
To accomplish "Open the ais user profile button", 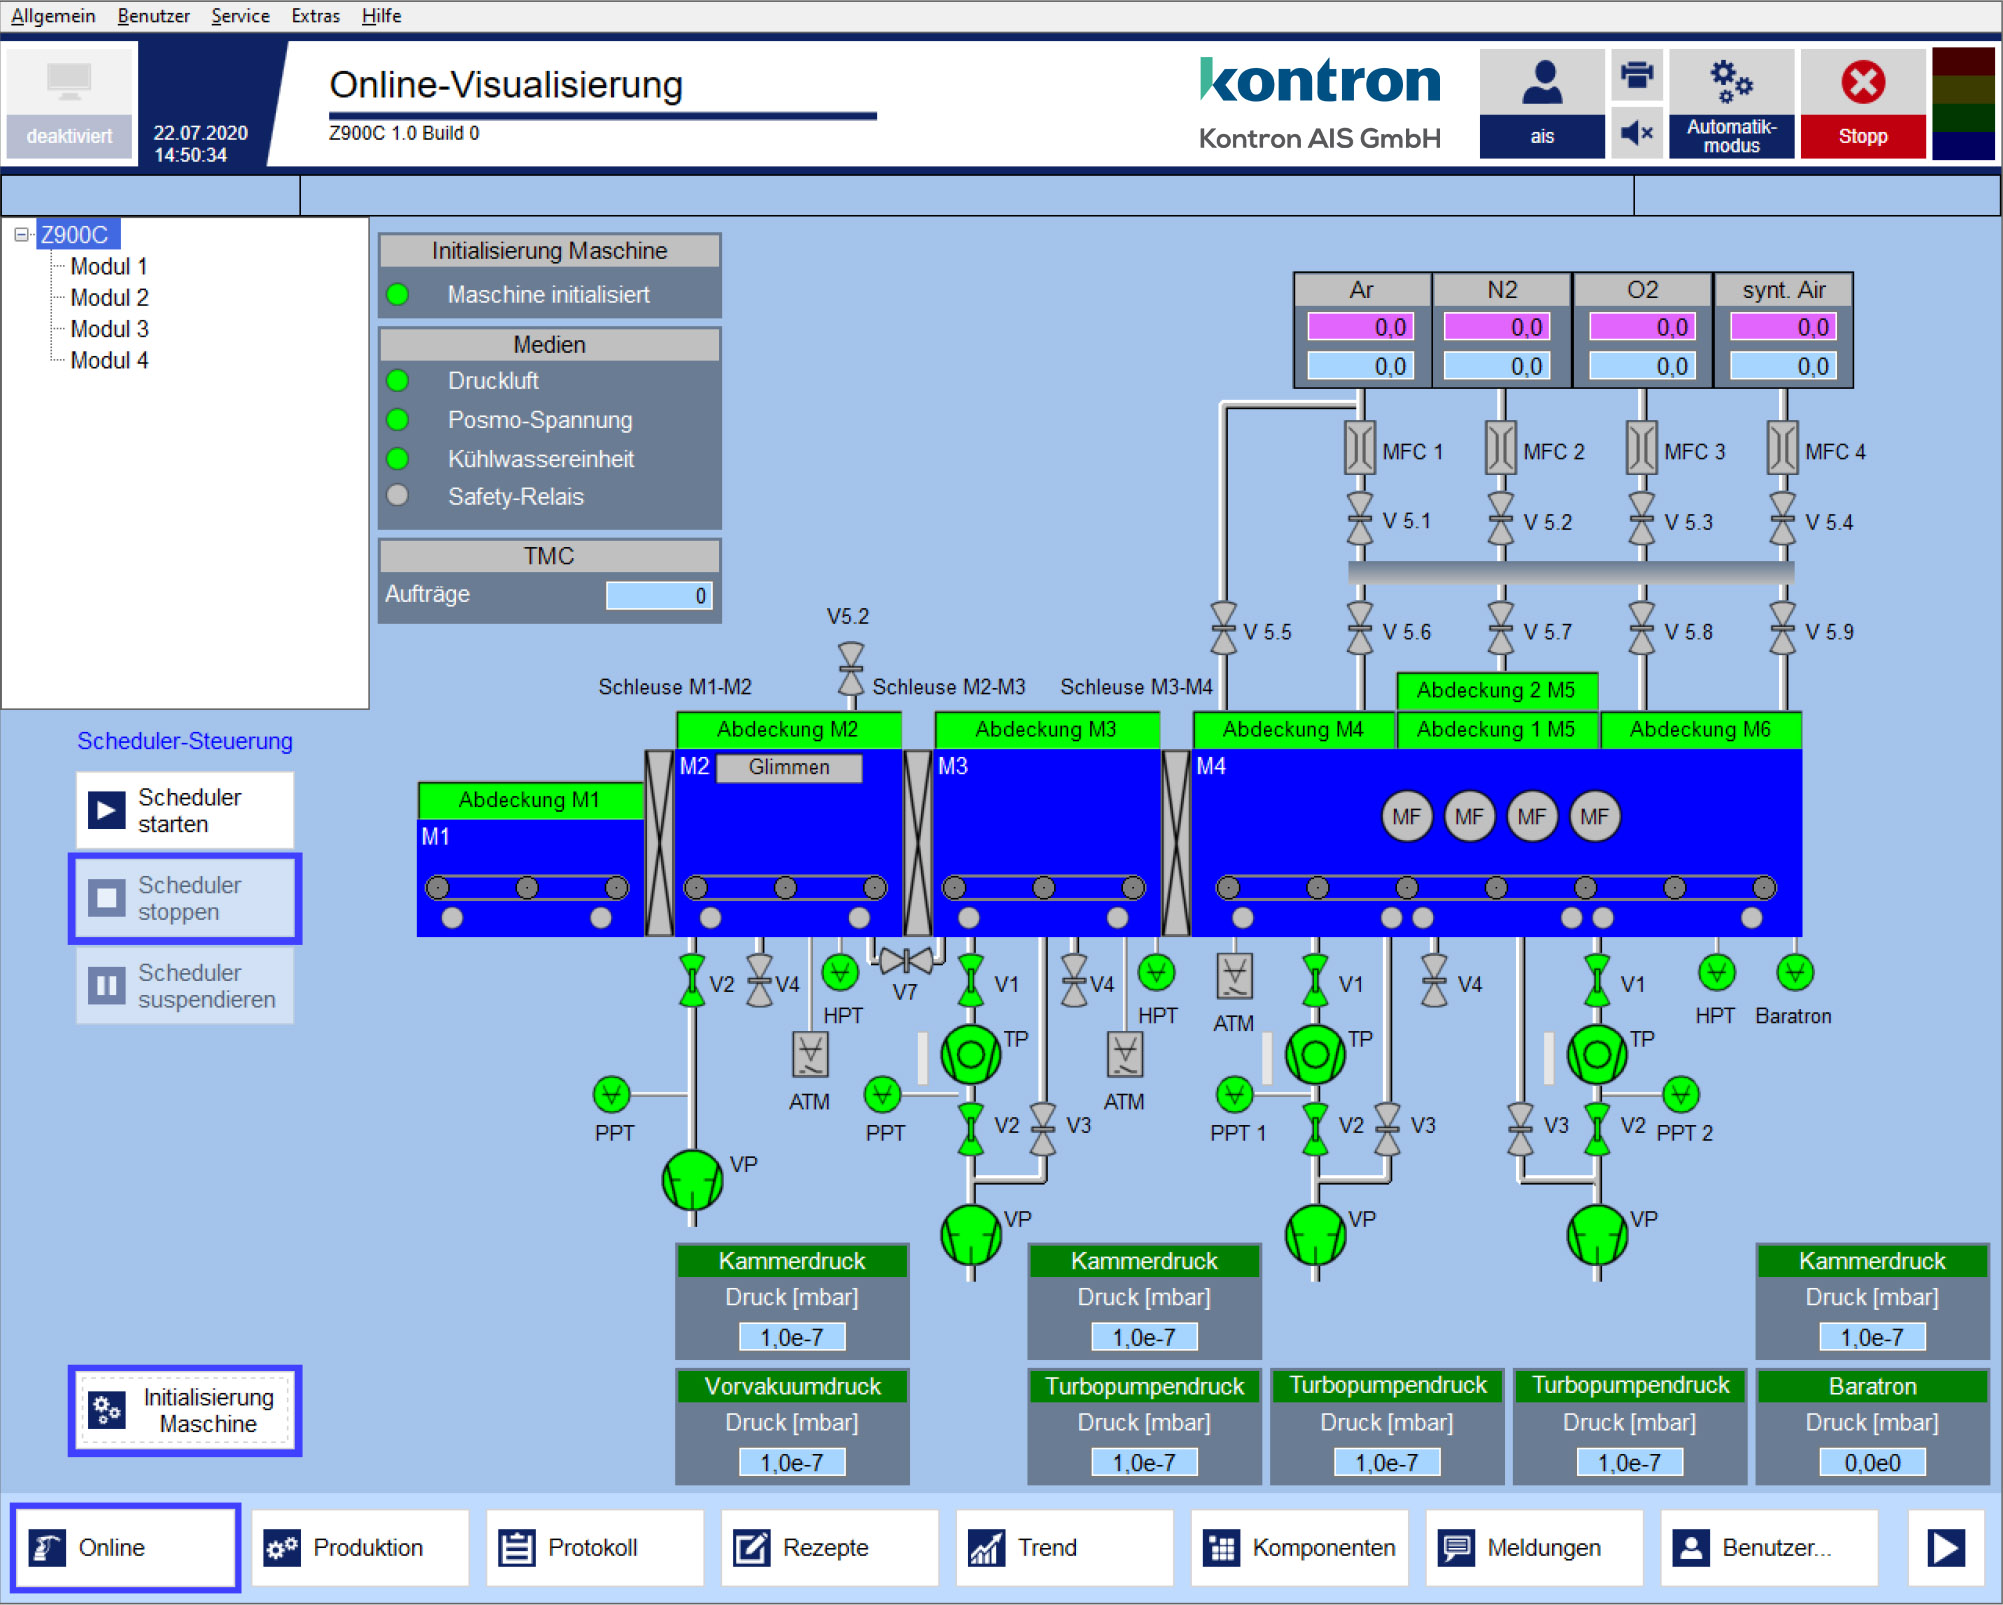I will (1541, 104).
